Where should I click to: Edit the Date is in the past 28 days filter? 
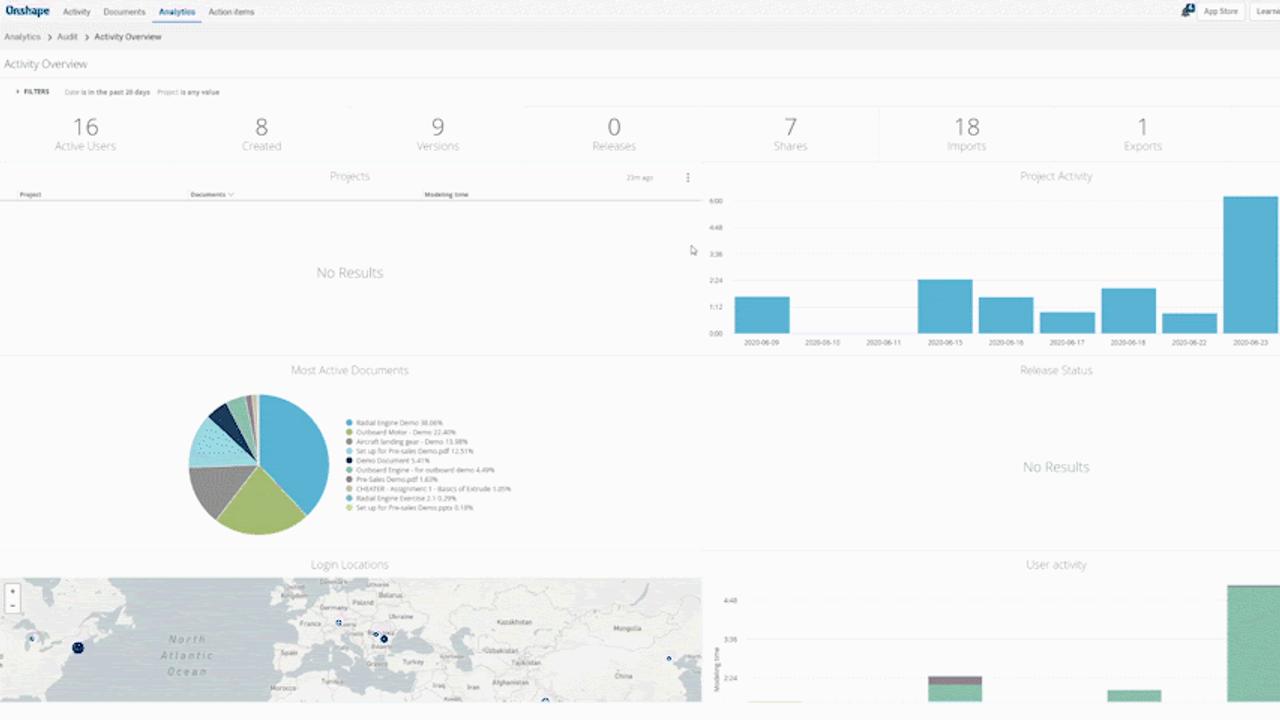coord(107,91)
